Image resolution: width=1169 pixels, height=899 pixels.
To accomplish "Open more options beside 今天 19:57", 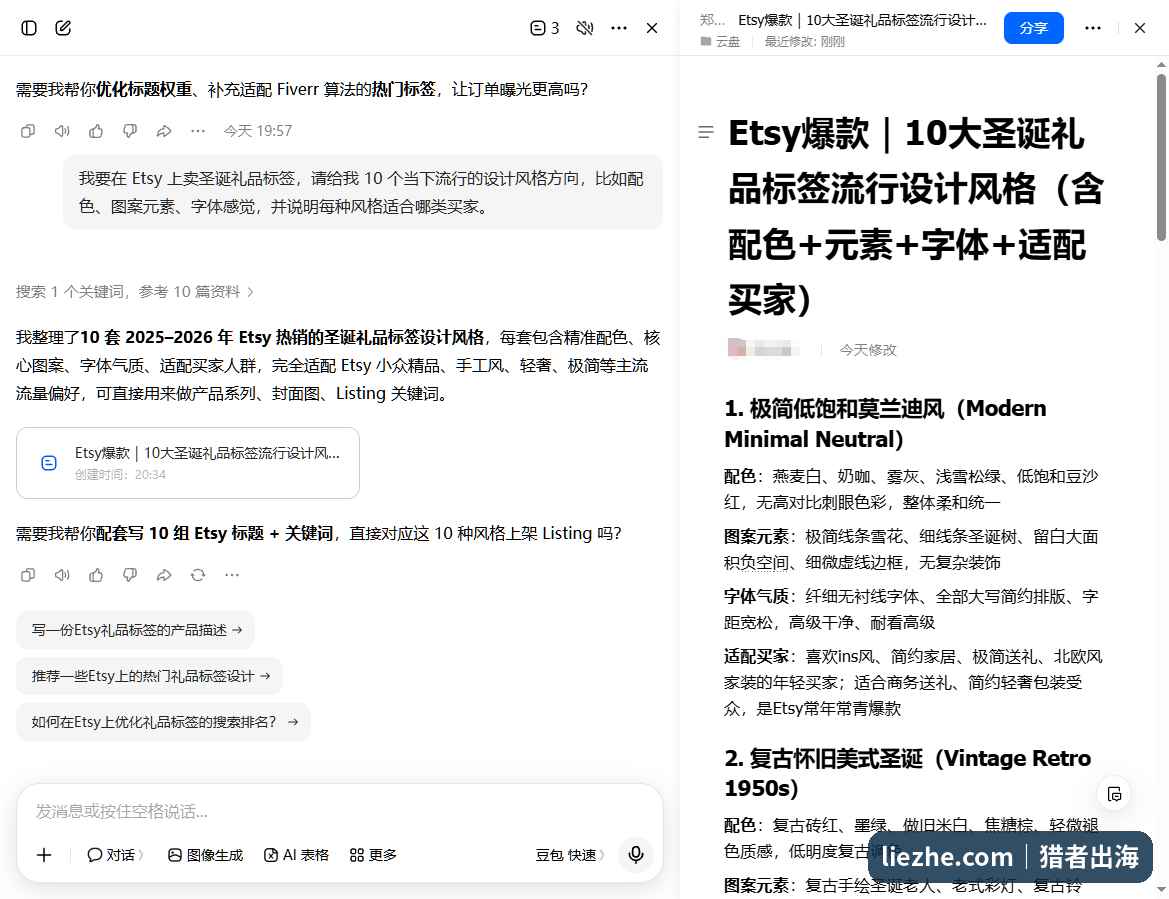I will [x=198, y=131].
